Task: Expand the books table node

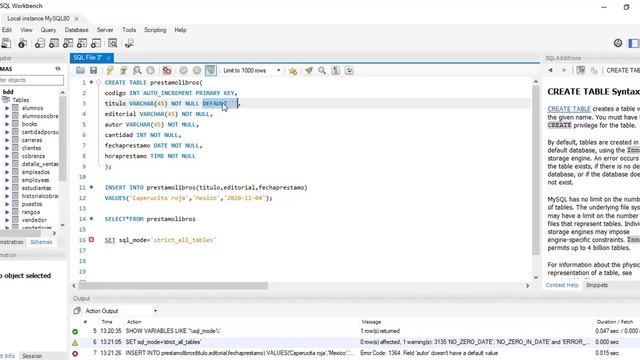Action: [x=7, y=124]
